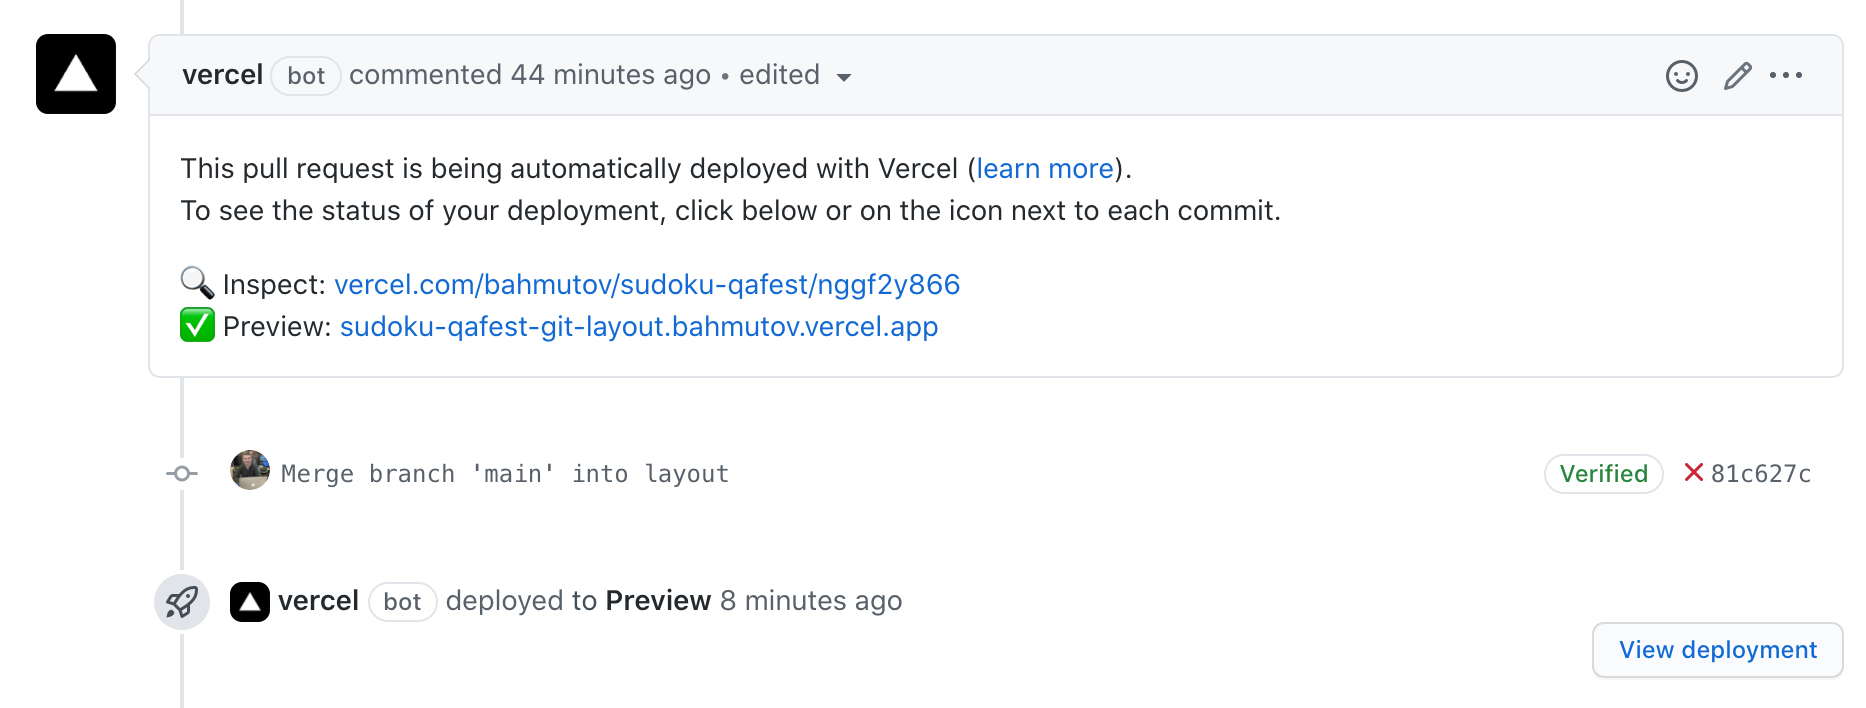The image size is (1866, 708).
Task: Click the magnifying glass Inspect emoji
Action: tap(197, 283)
